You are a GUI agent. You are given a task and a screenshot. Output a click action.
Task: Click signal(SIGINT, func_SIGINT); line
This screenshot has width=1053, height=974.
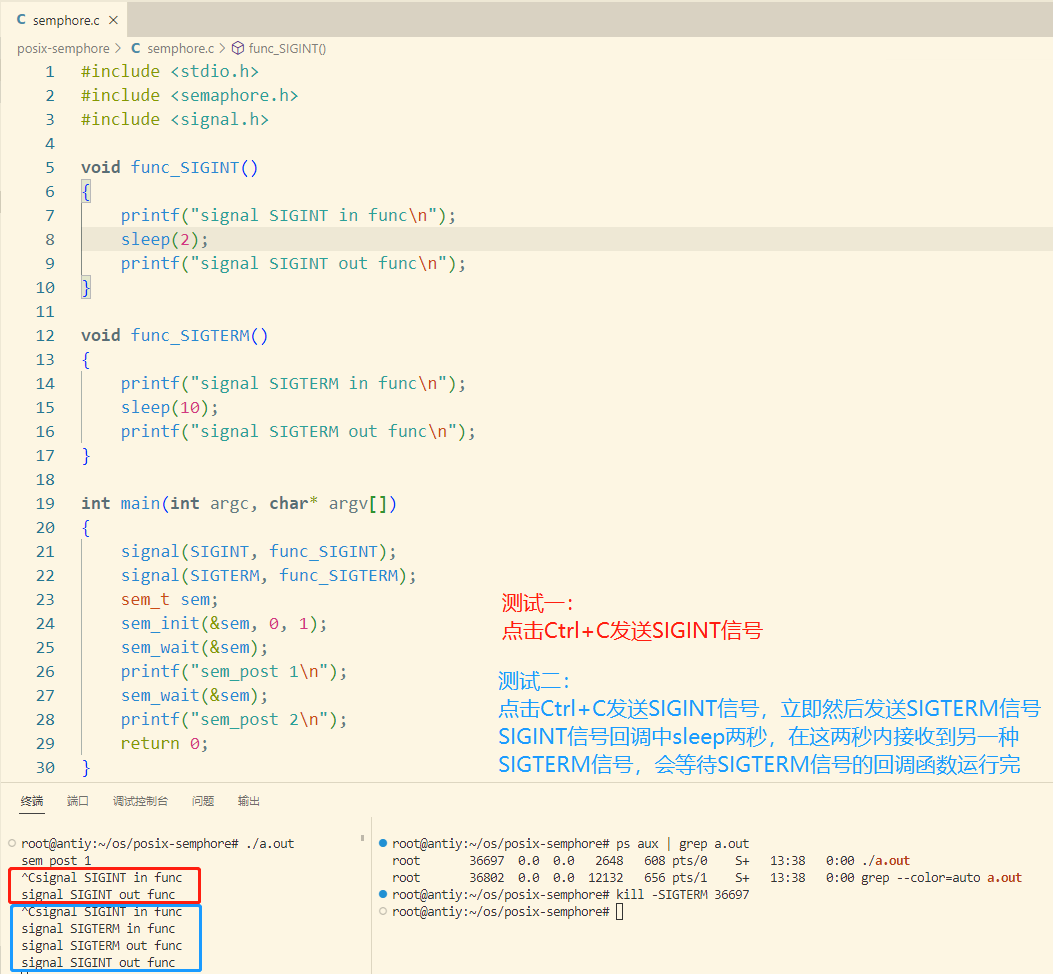pos(259,551)
